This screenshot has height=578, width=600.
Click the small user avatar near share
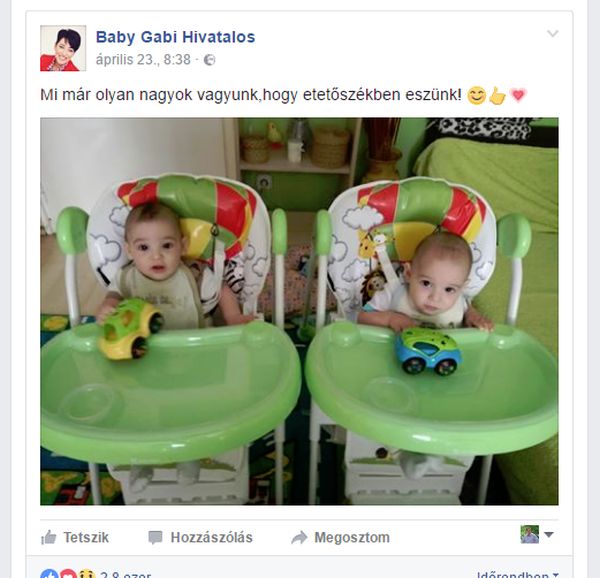tap(530, 534)
